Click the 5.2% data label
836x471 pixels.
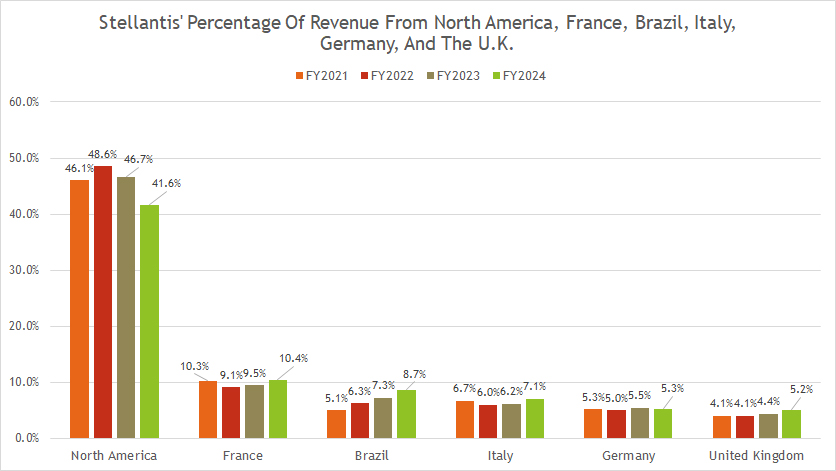pyautogui.click(x=801, y=389)
